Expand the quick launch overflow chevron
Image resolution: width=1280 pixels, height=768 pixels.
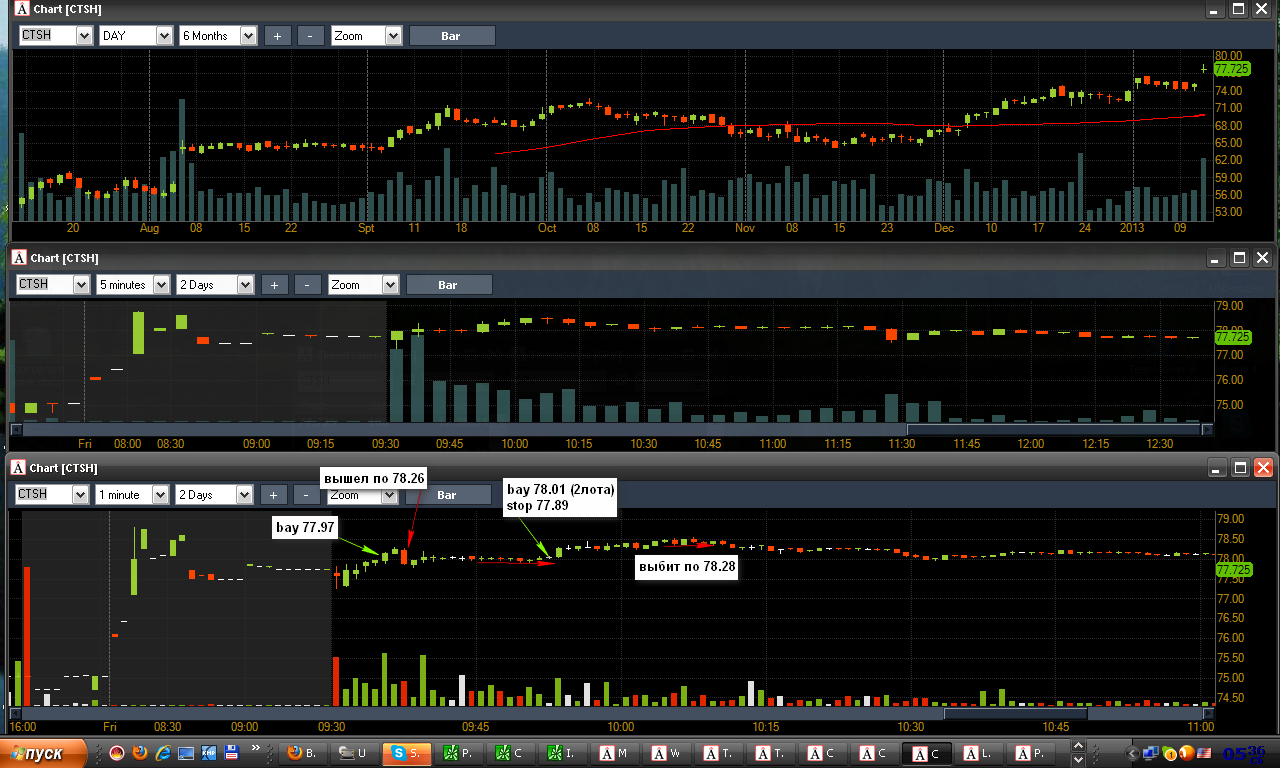click(256, 748)
